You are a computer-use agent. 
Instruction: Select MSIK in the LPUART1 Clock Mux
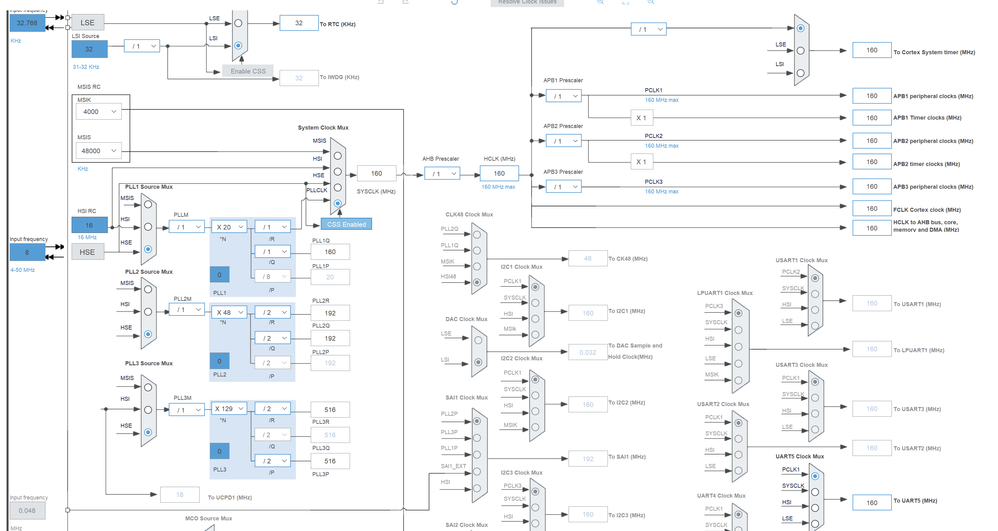(x=738, y=380)
